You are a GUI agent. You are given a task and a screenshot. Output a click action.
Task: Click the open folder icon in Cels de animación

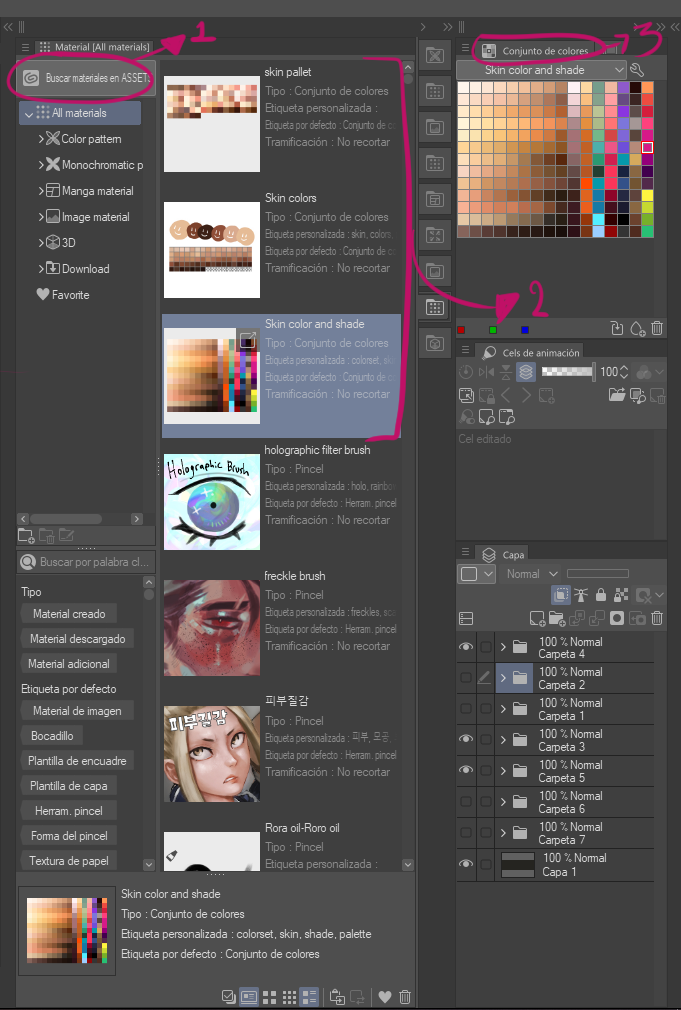click(x=617, y=395)
